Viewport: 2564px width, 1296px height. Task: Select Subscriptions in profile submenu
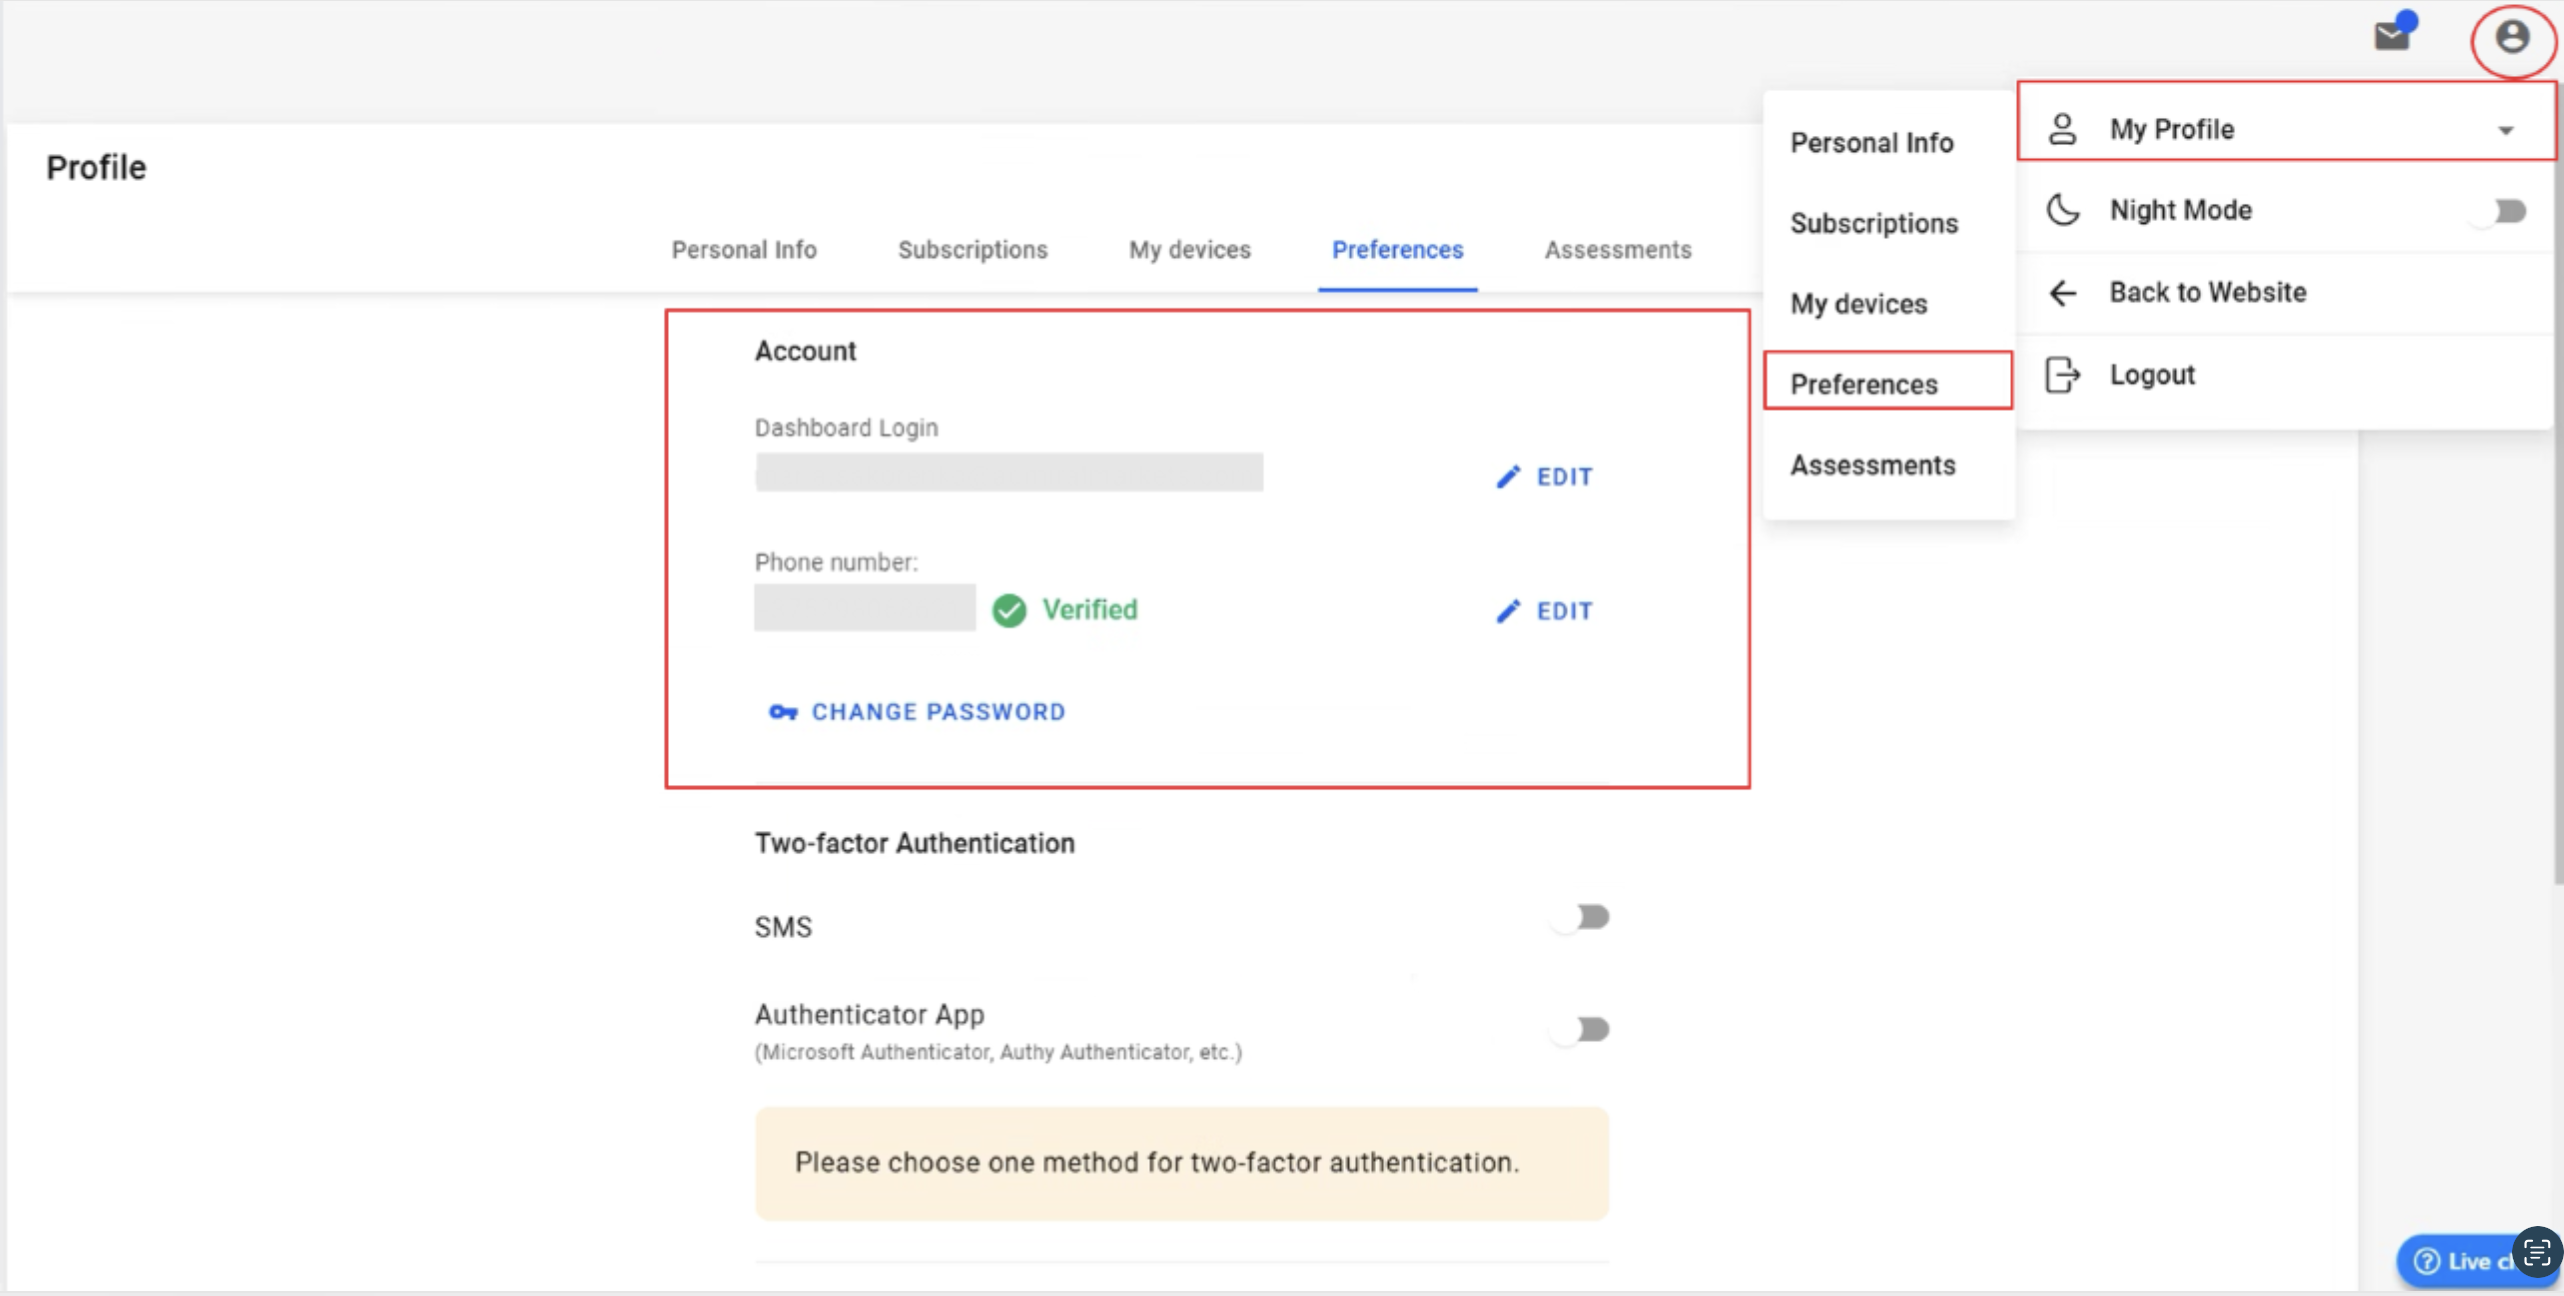pos(1873,223)
